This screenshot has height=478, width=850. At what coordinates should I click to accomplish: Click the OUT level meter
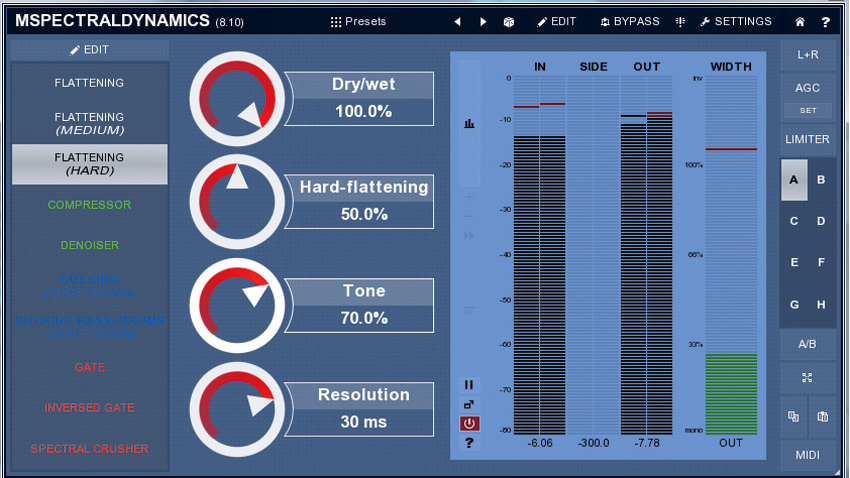[x=647, y=255]
